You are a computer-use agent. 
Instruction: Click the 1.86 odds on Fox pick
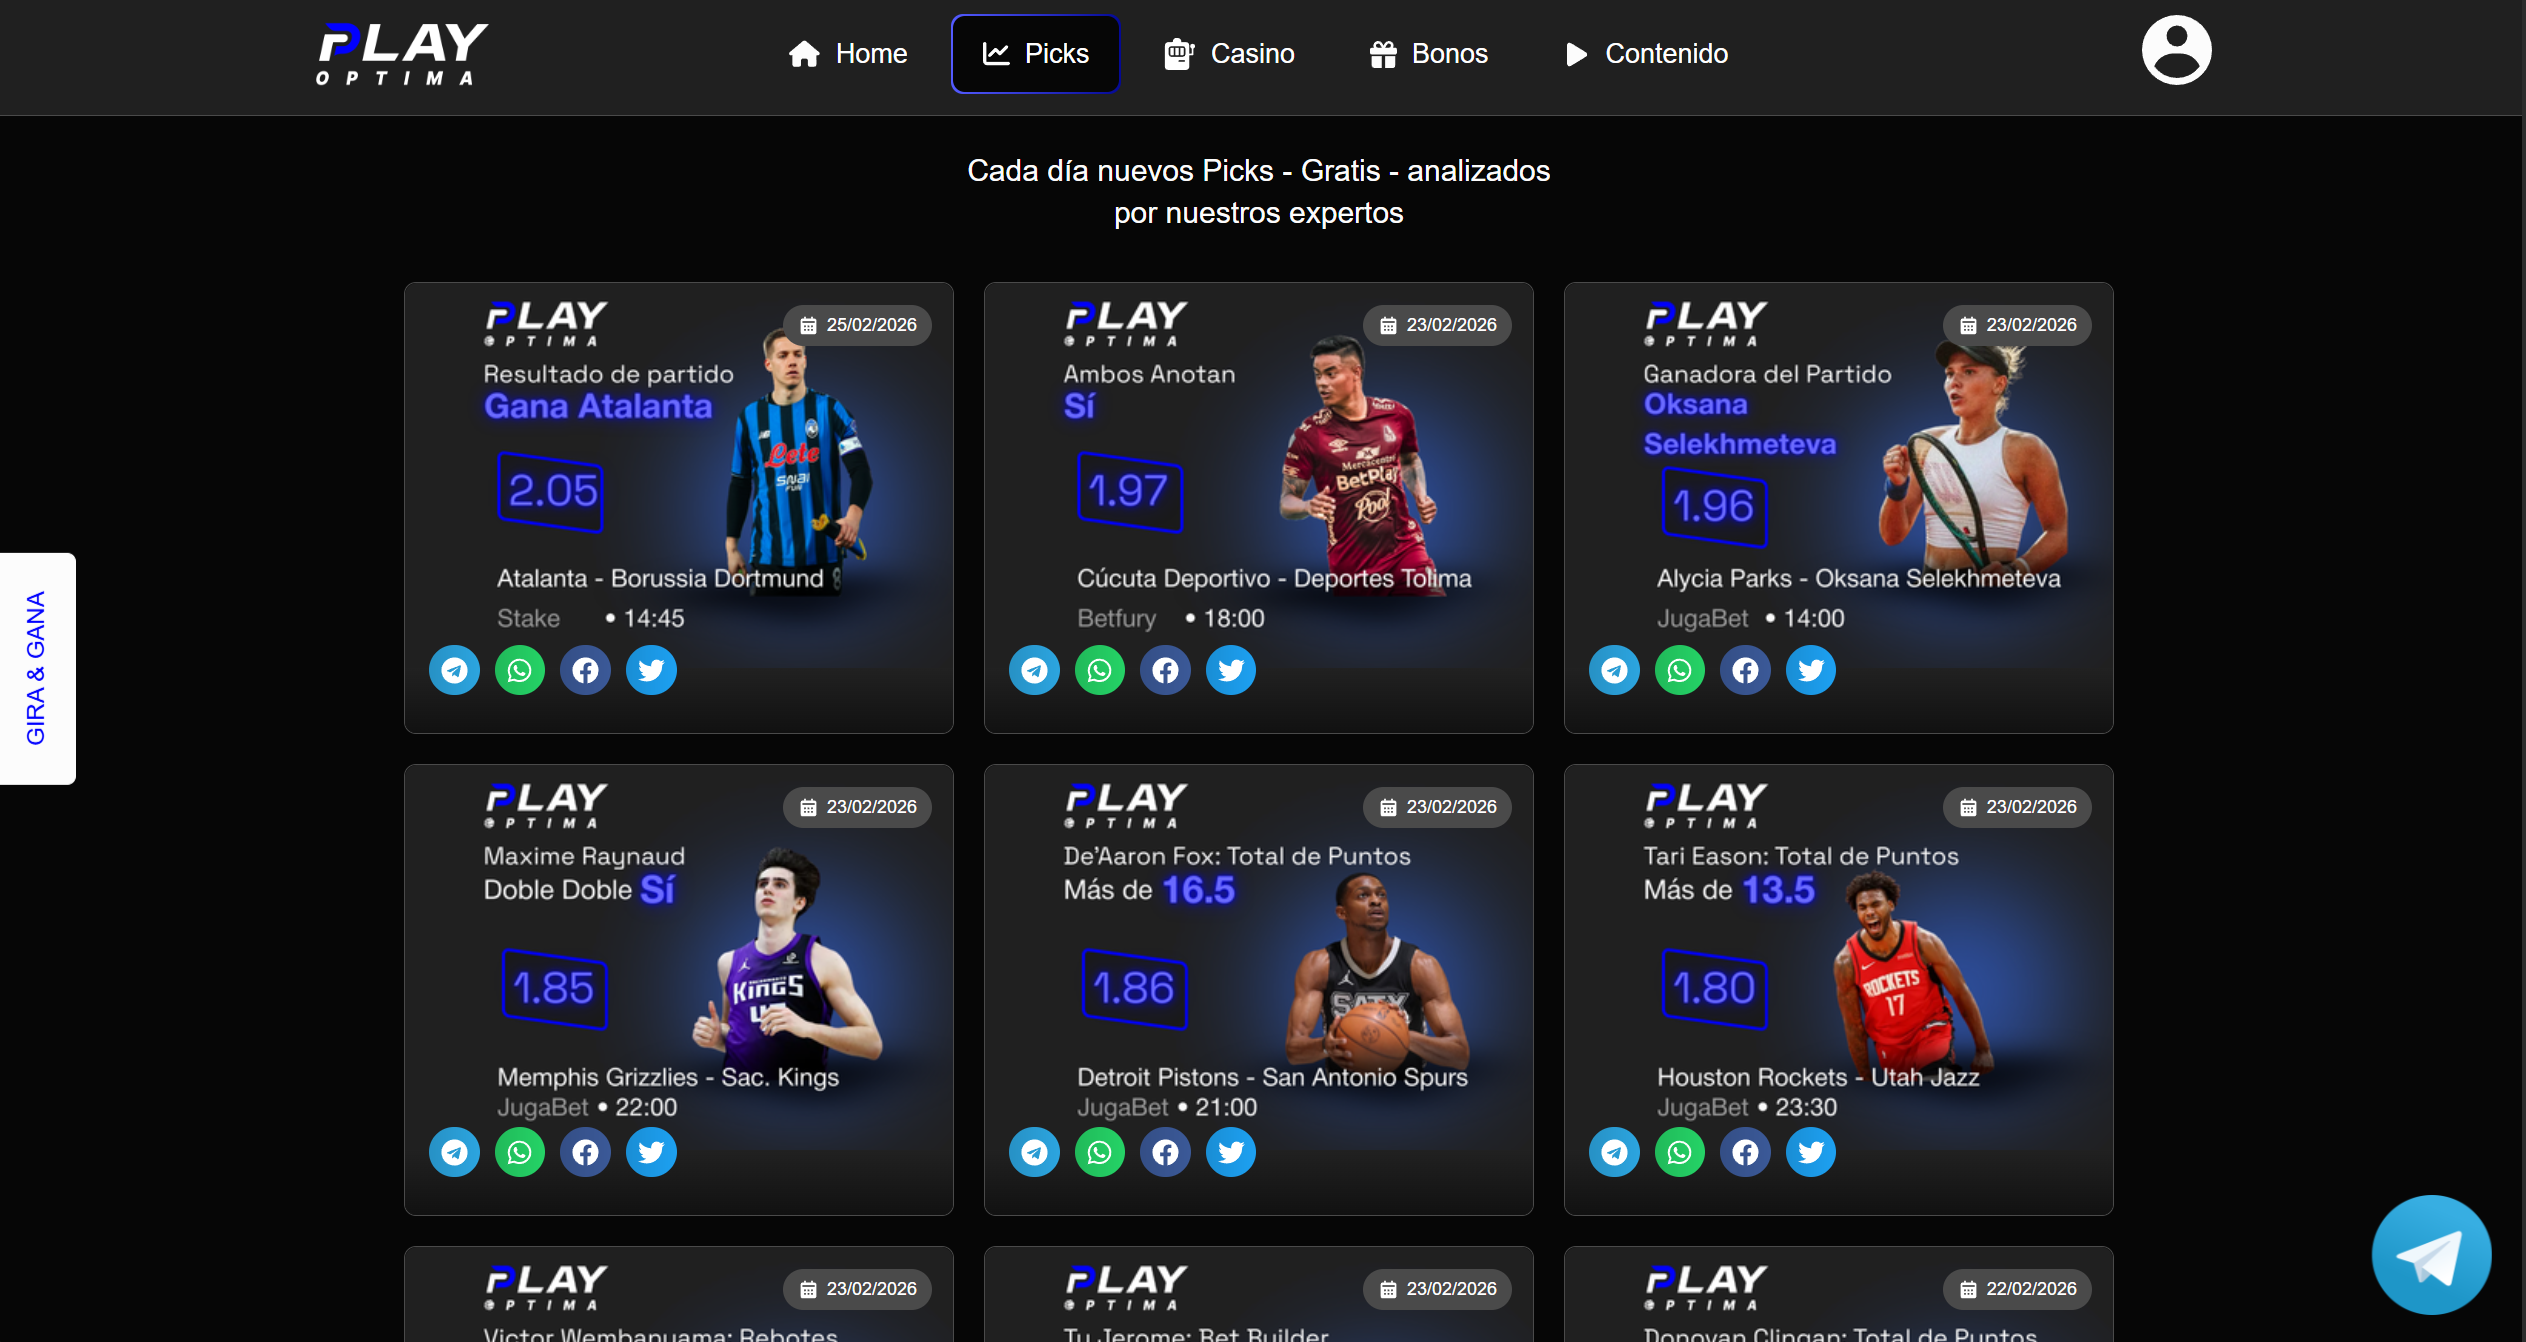[x=1133, y=989]
